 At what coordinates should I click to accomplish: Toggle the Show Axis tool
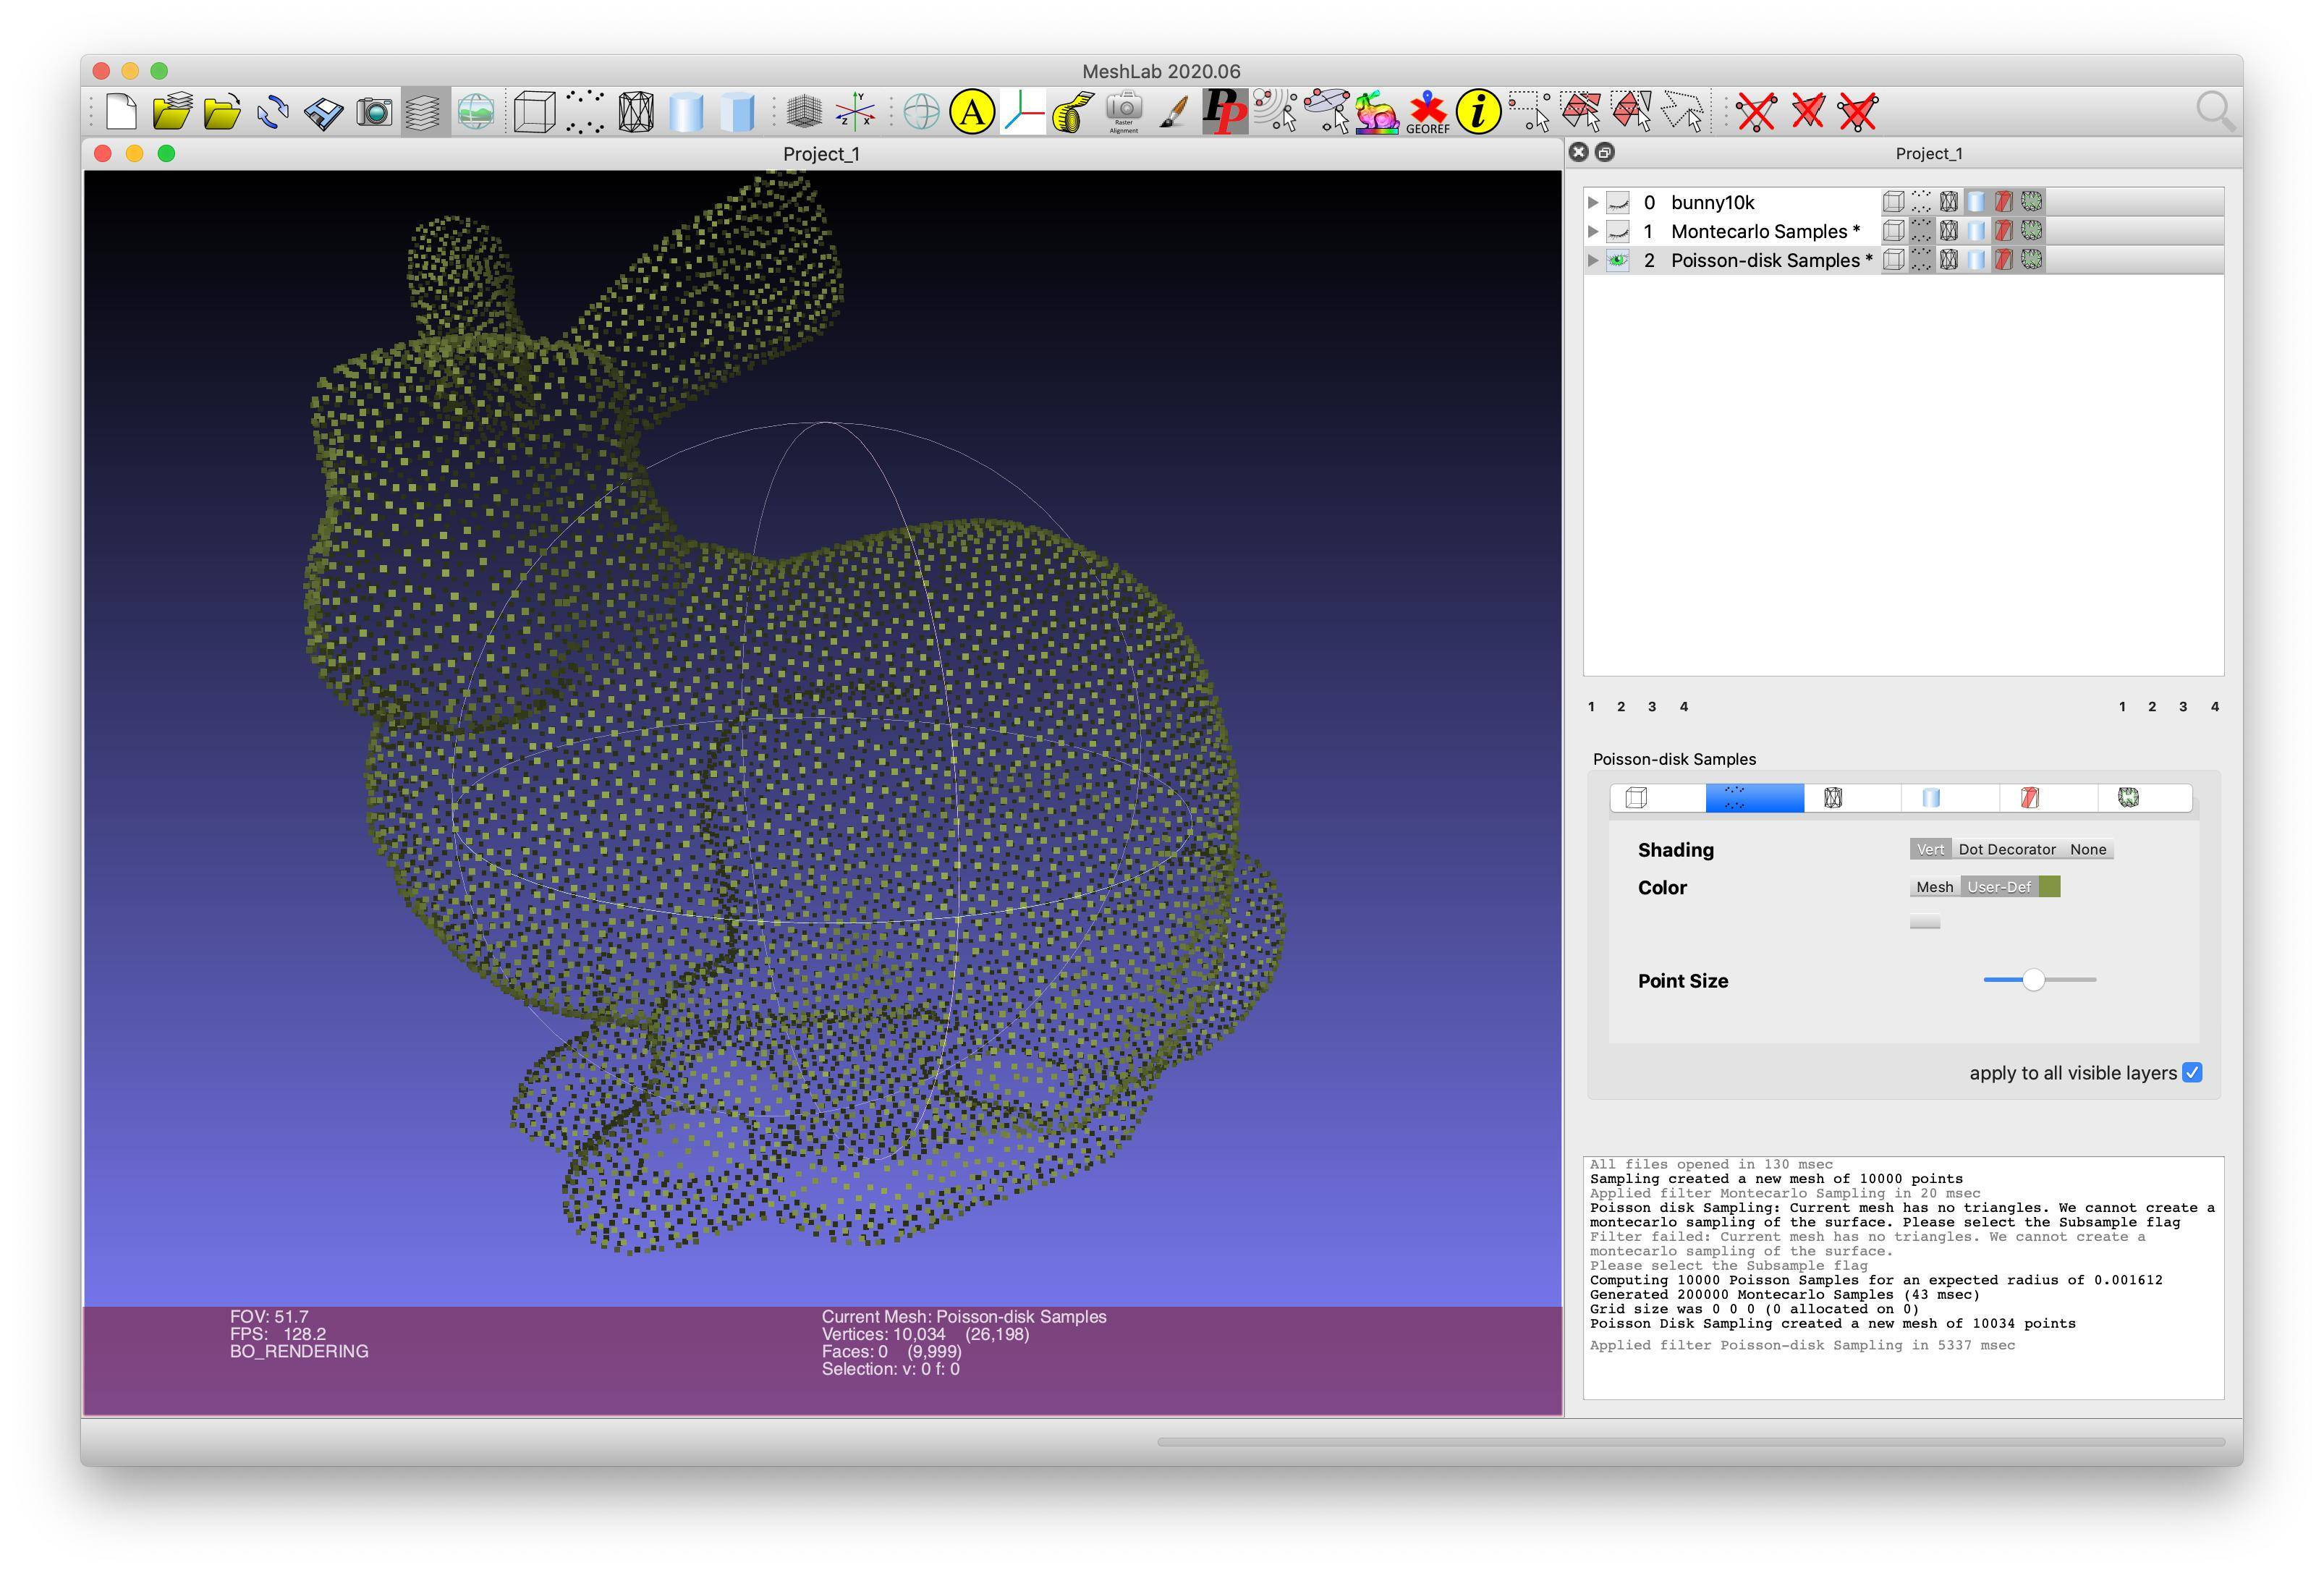[855, 111]
